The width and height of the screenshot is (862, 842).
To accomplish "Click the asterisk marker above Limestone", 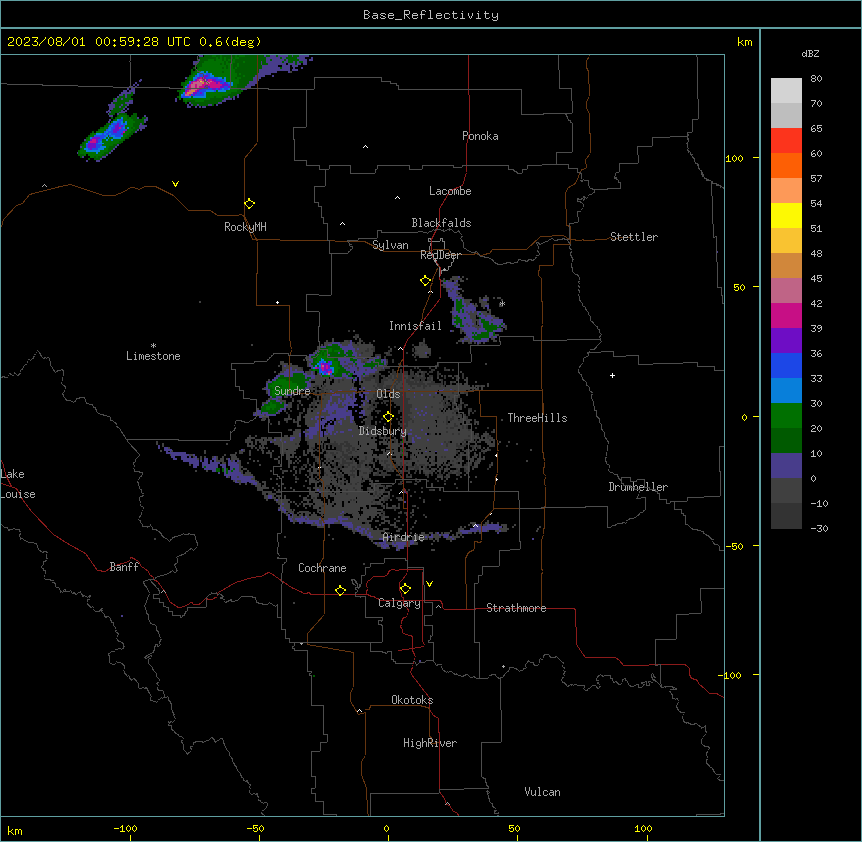I will pyautogui.click(x=153, y=346).
